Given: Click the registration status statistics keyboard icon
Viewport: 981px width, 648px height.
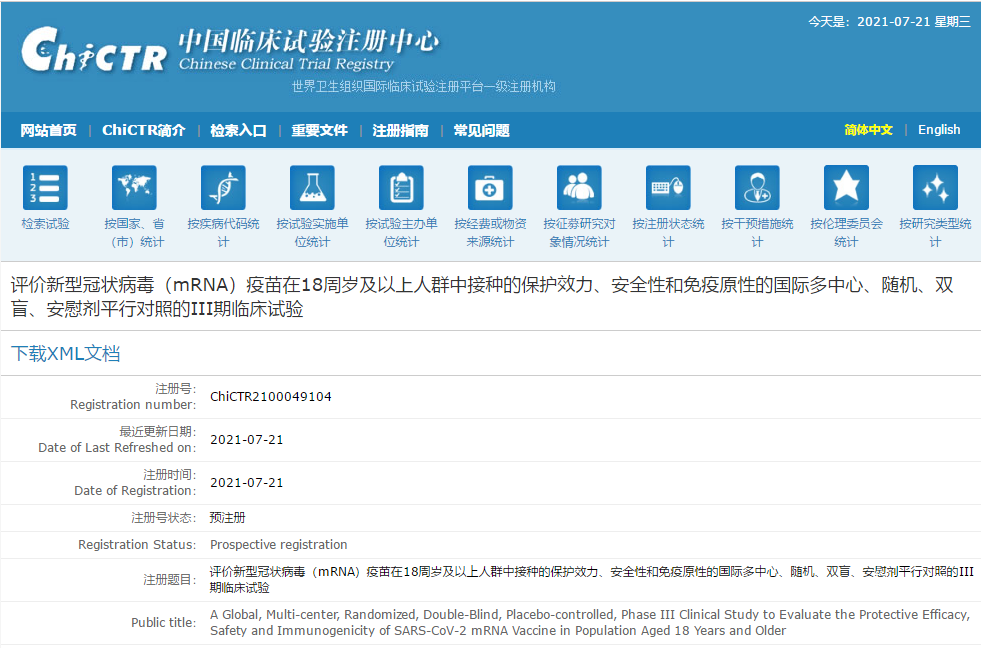Looking at the screenshot, I should click(668, 188).
